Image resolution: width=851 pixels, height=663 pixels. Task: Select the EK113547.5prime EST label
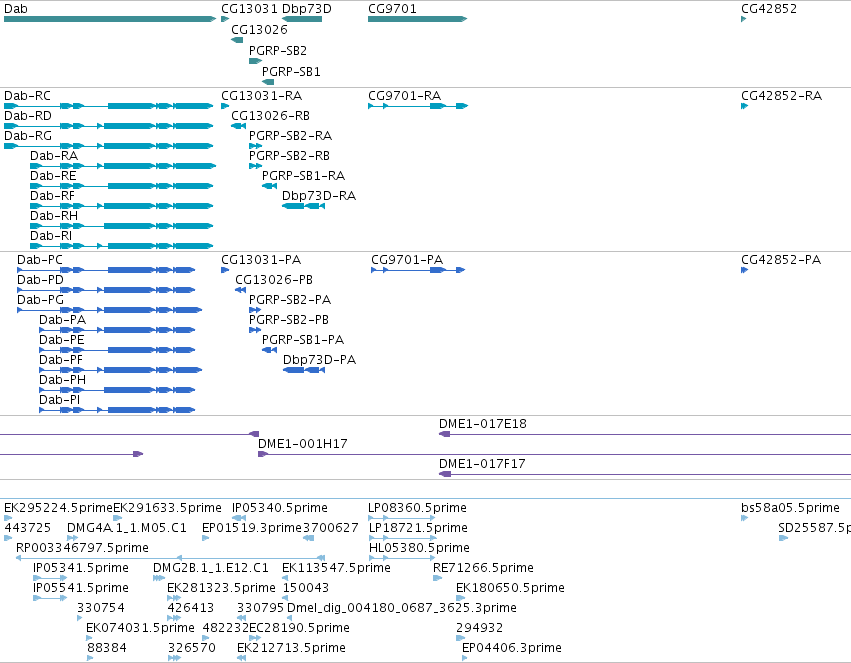click(336, 568)
